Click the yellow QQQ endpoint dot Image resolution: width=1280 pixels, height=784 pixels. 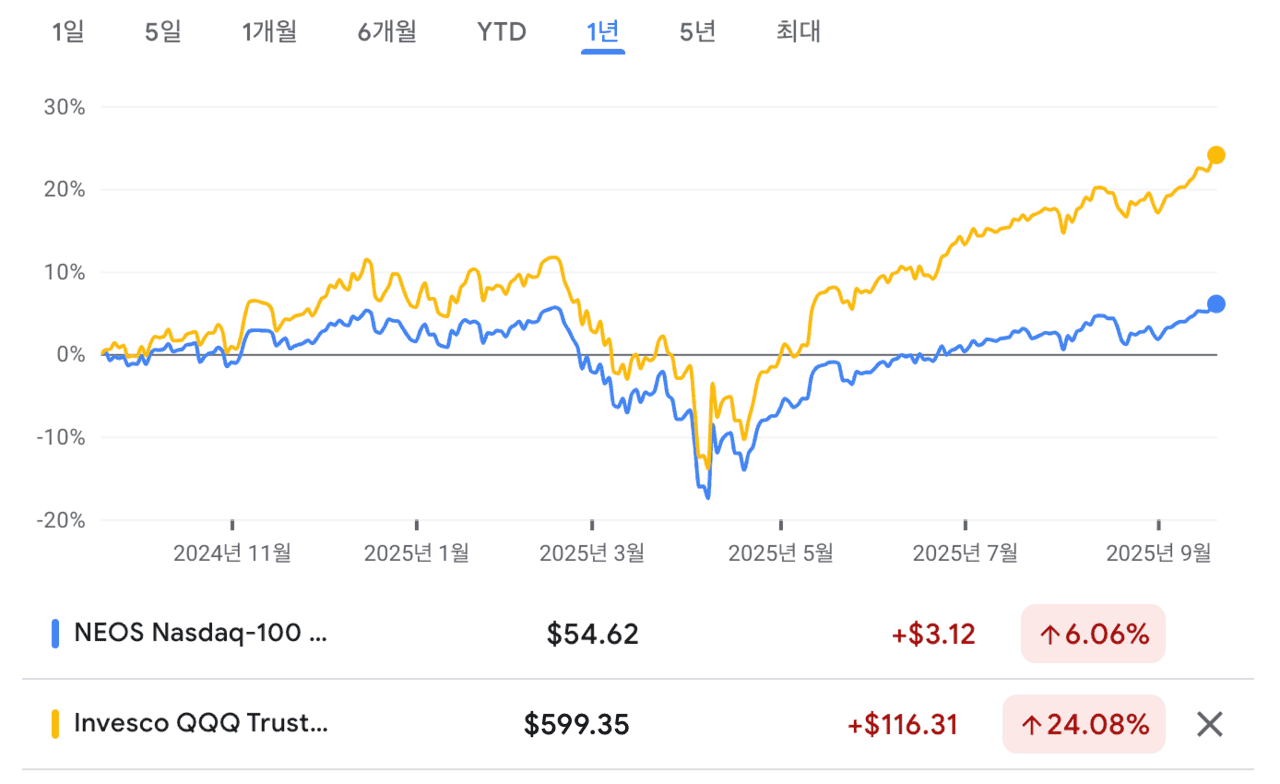coord(1216,155)
